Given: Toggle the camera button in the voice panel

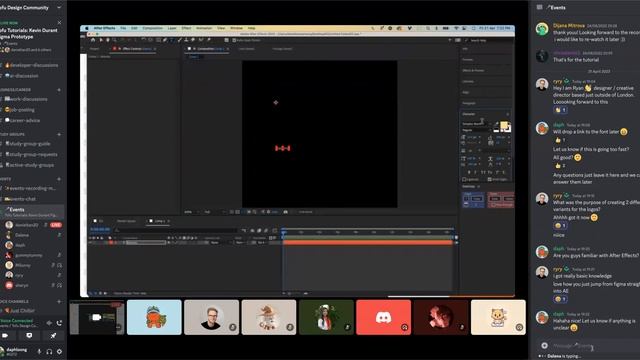Looking at the screenshot, I should pyautogui.click(x=5, y=336).
